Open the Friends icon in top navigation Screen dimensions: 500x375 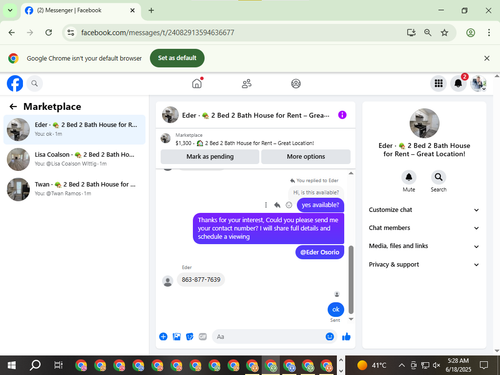tap(247, 83)
